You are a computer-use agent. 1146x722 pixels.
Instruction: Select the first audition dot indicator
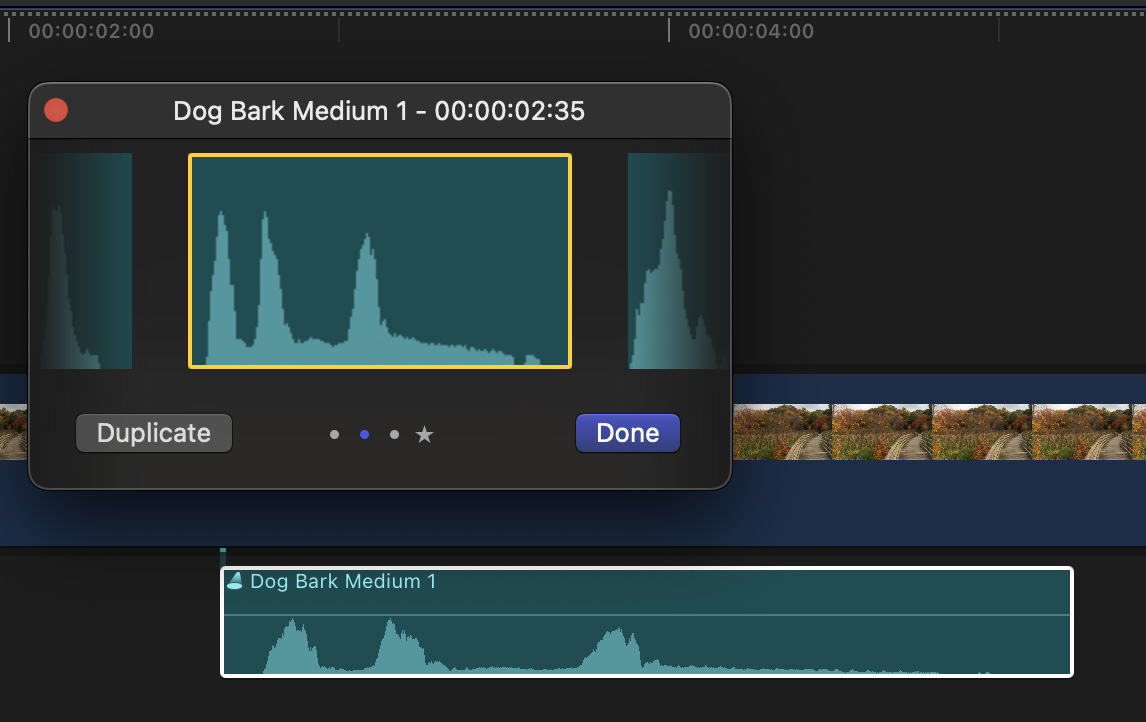[334, 434]
